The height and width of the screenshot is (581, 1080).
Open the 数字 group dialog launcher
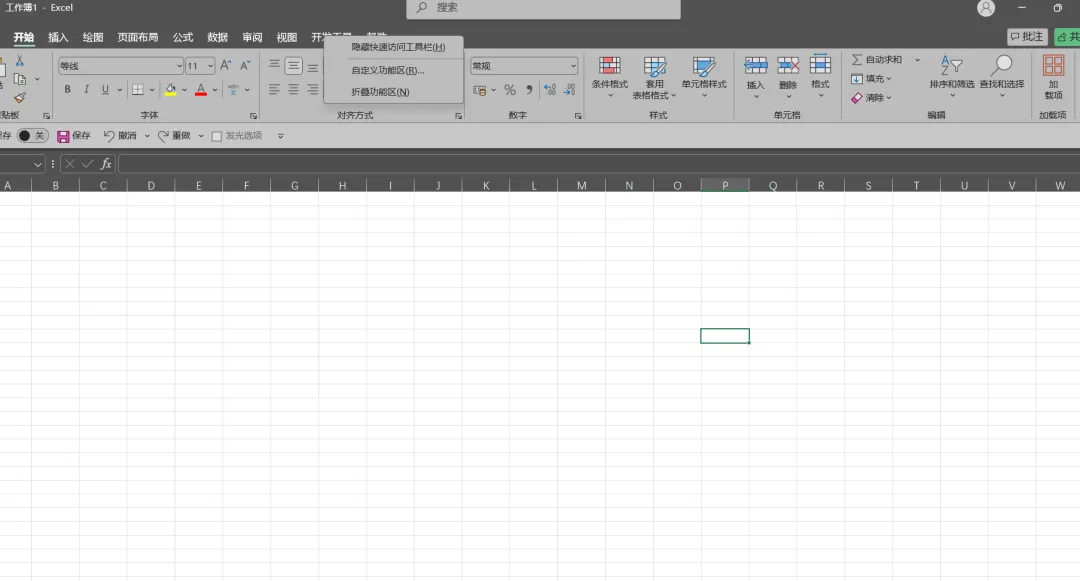tap(578, 116)
